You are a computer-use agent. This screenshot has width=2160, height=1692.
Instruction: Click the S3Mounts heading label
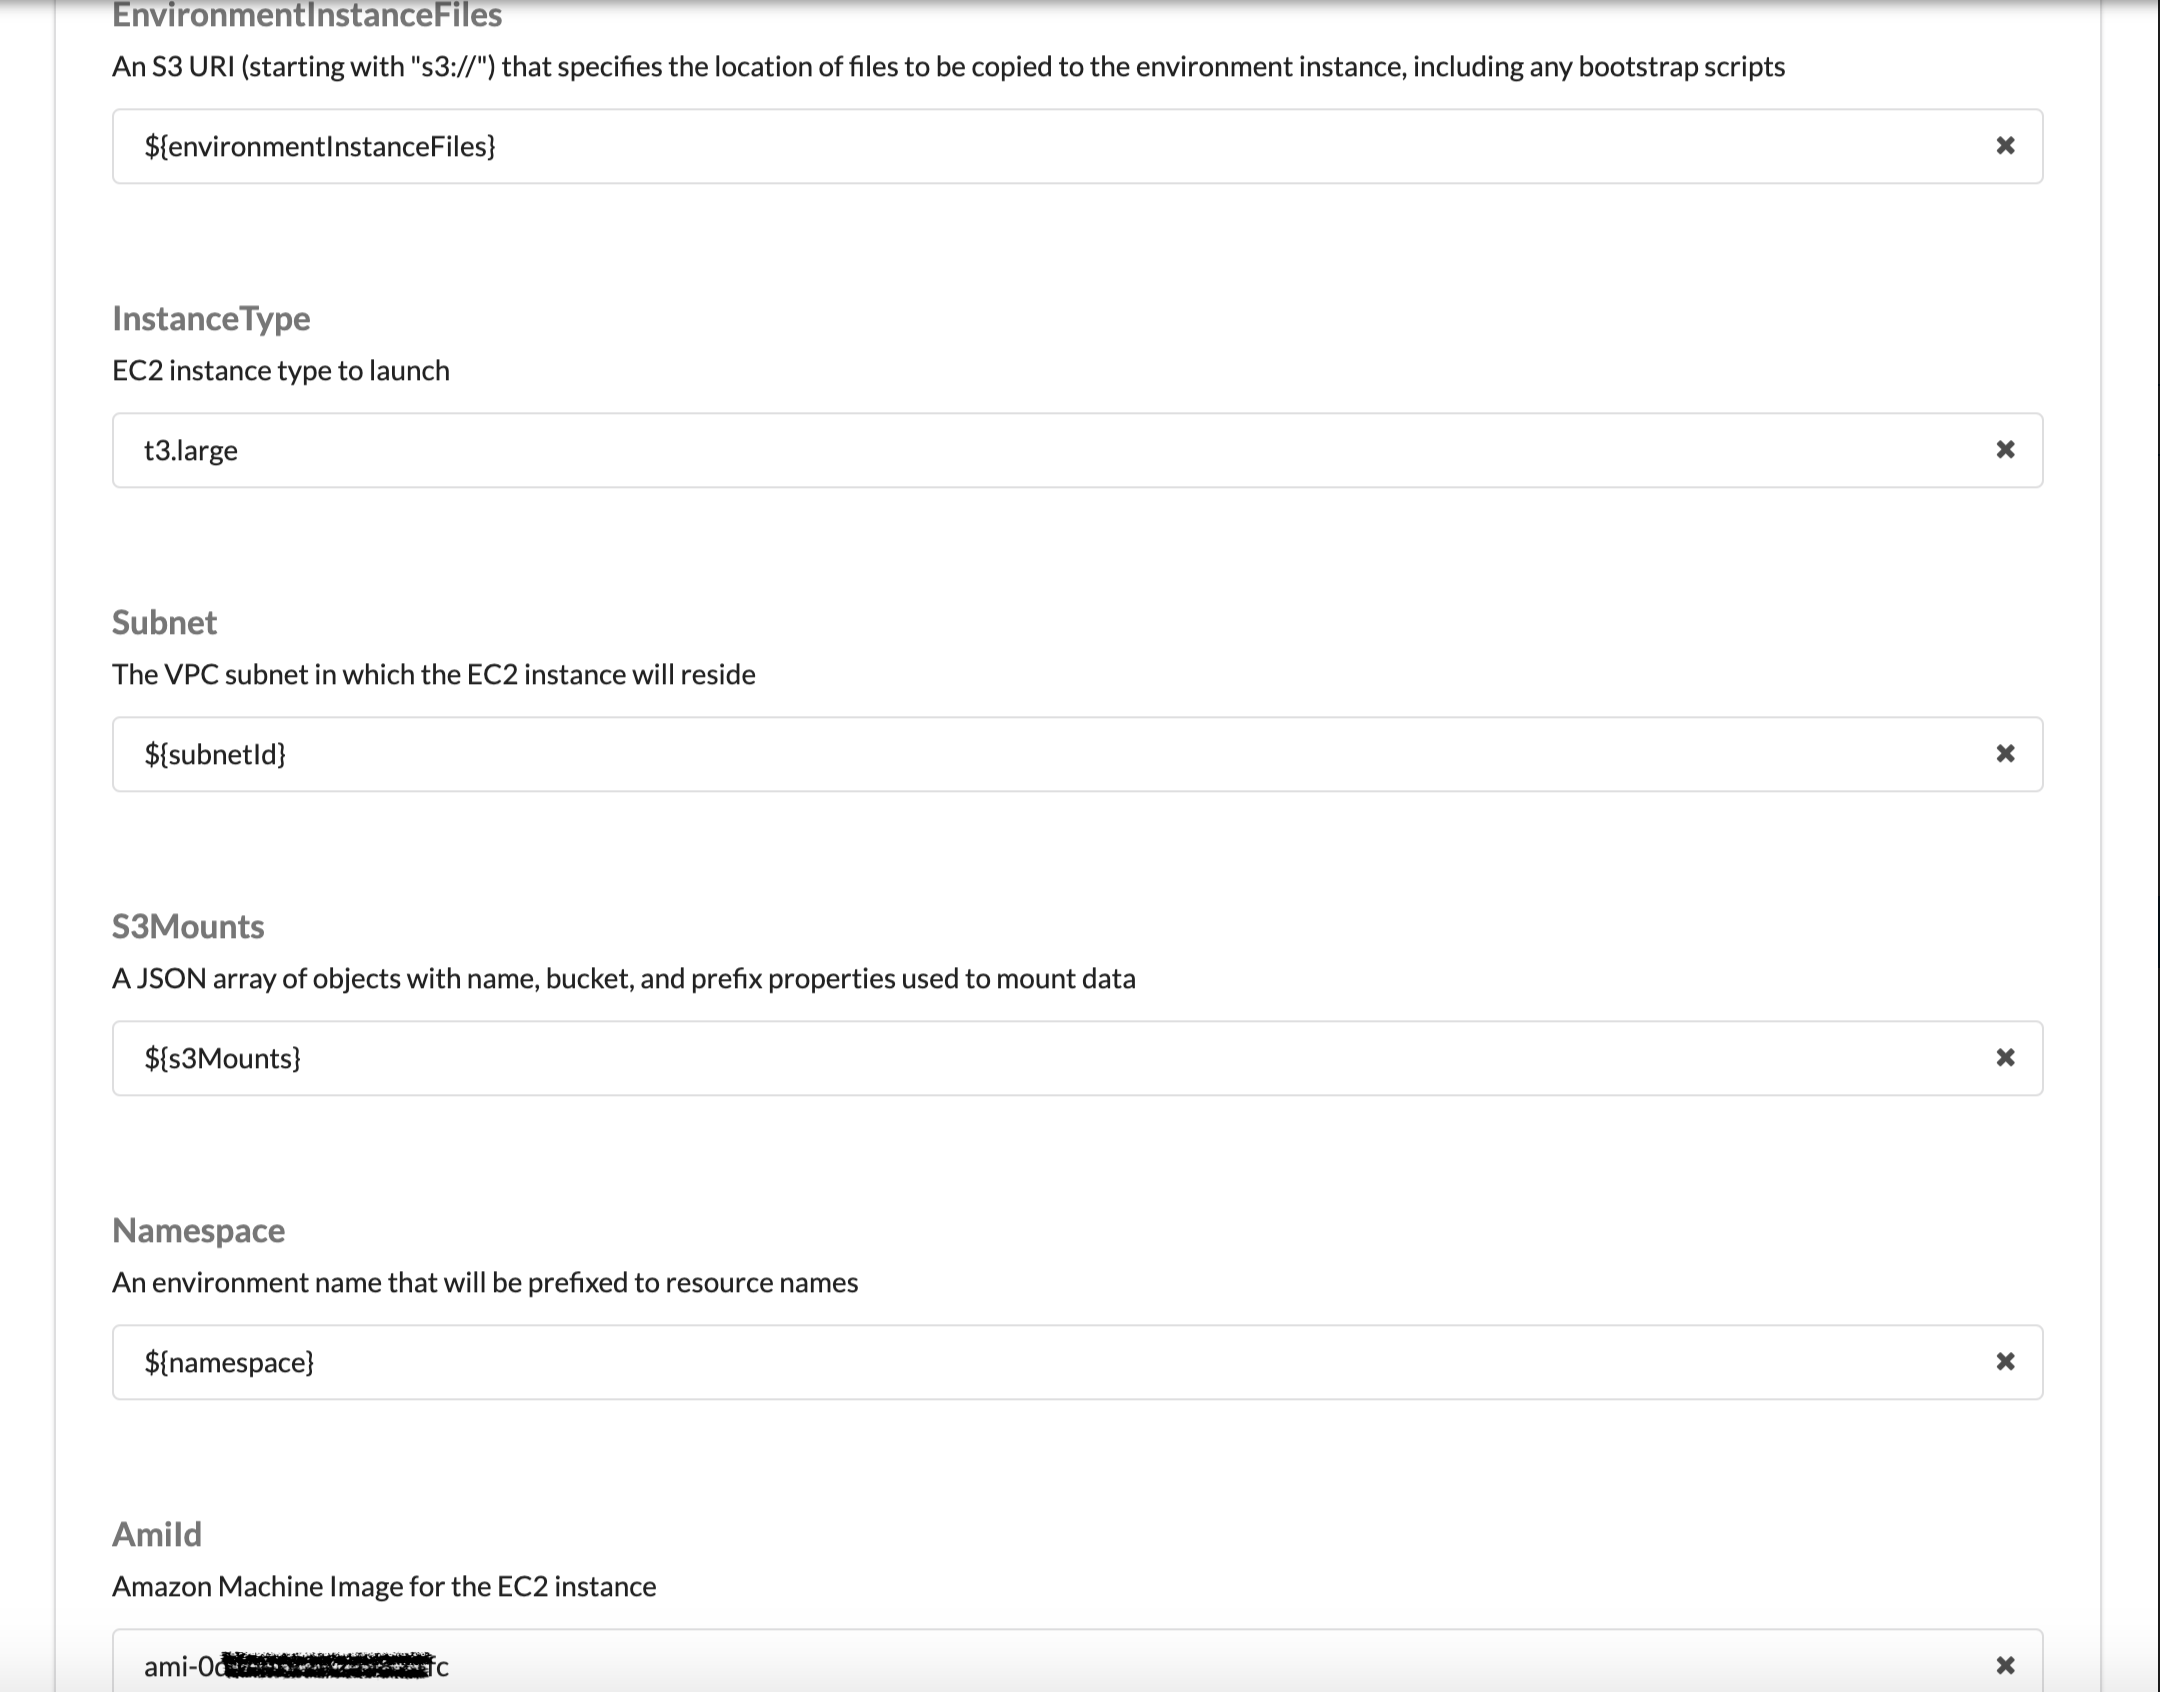(x=188, y=926)
